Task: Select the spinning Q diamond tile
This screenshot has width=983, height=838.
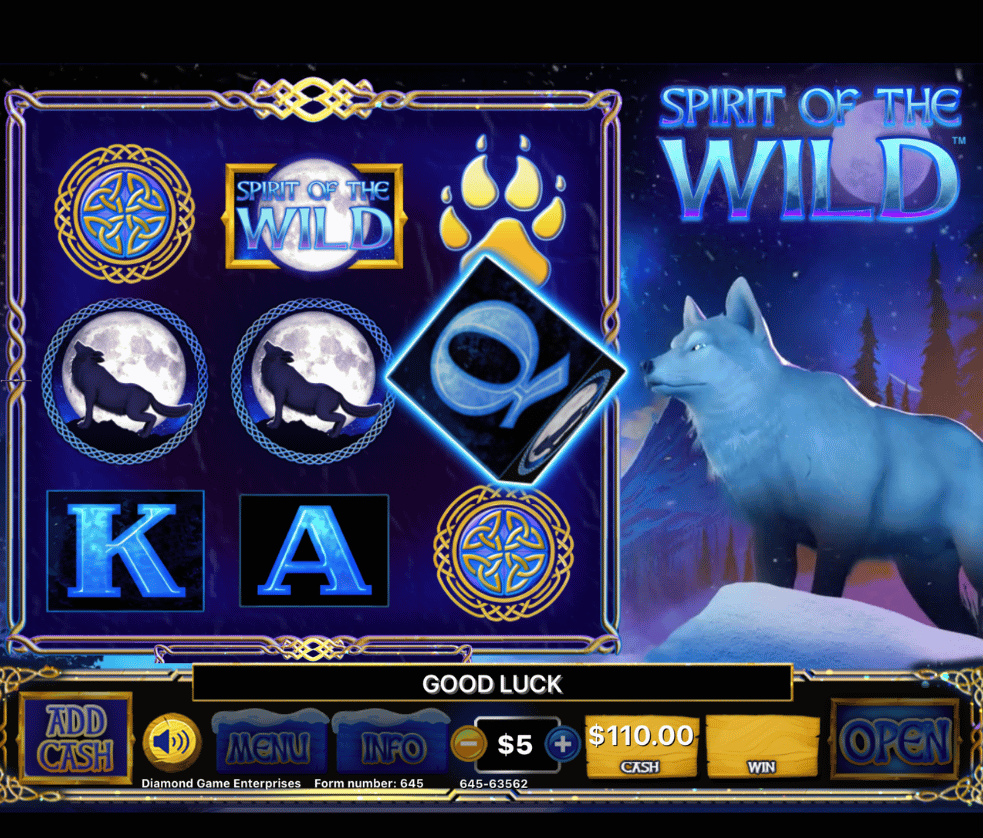Action: tap(505, 370)
